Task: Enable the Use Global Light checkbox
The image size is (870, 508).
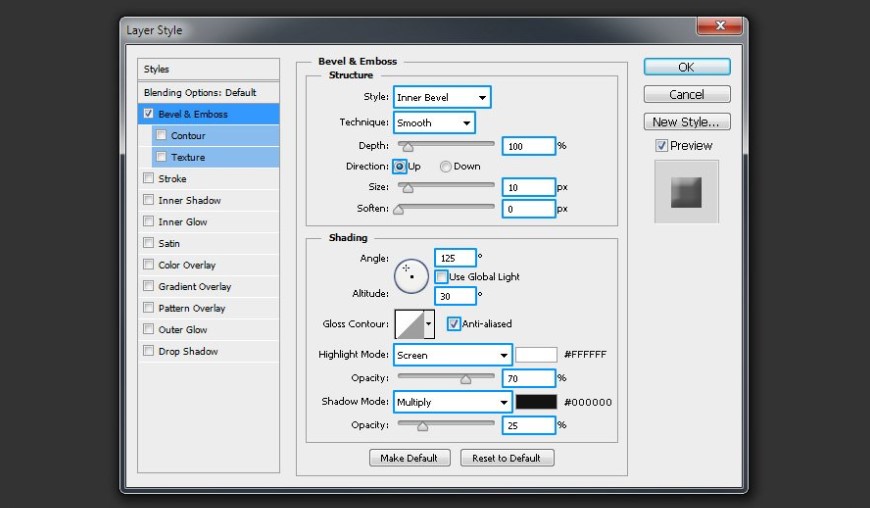Action: [x=441, y=276]
